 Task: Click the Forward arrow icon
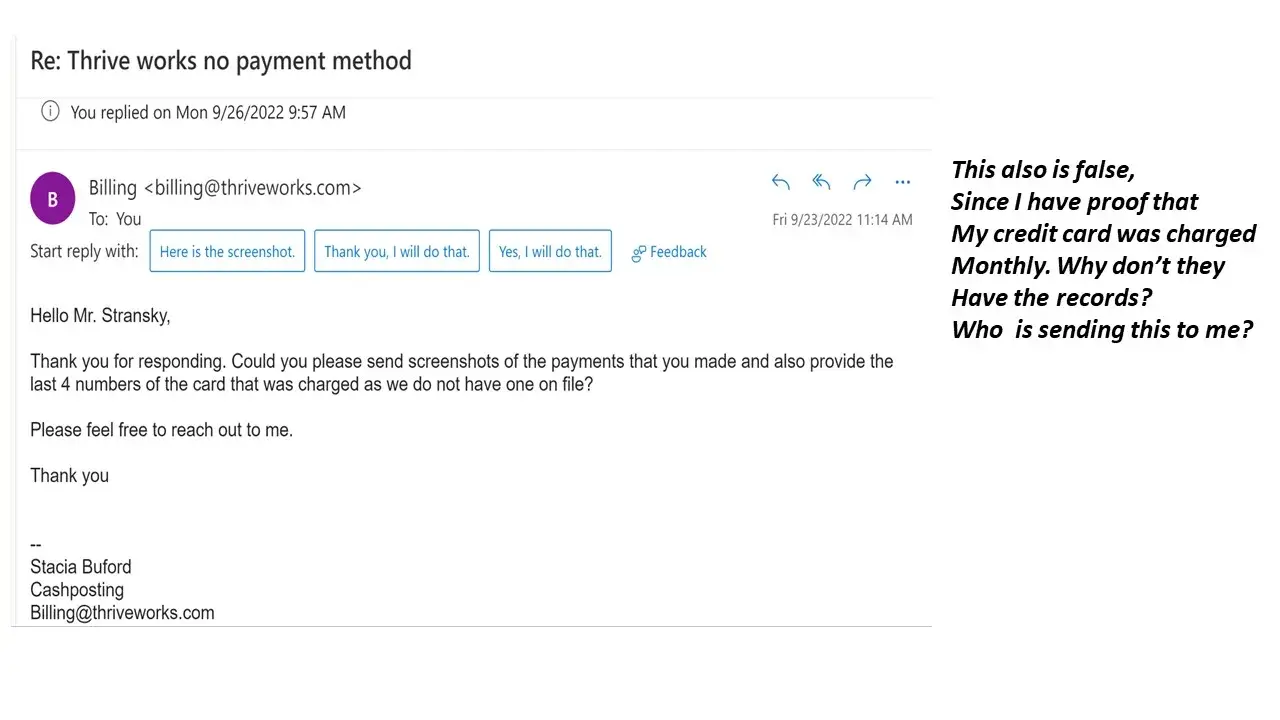pyautogui.click(x=862, y=182)
